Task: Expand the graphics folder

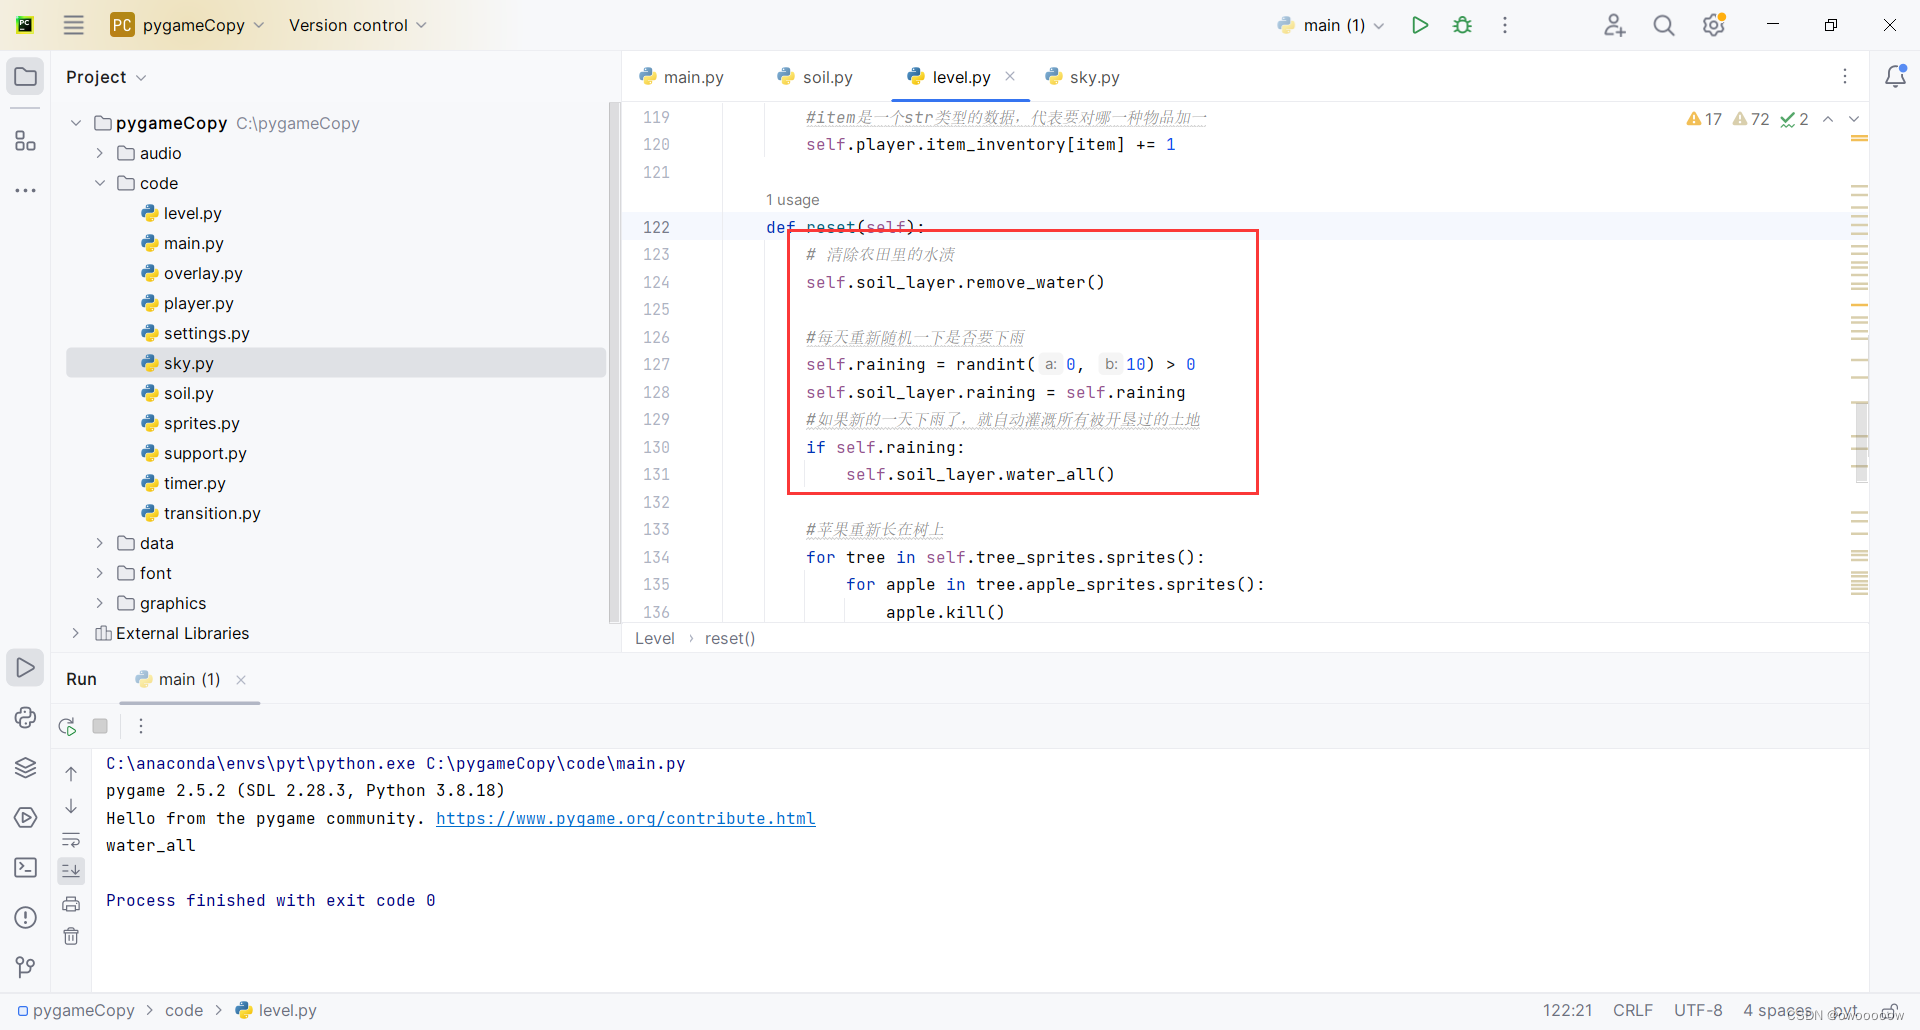Action: (100, 603)
